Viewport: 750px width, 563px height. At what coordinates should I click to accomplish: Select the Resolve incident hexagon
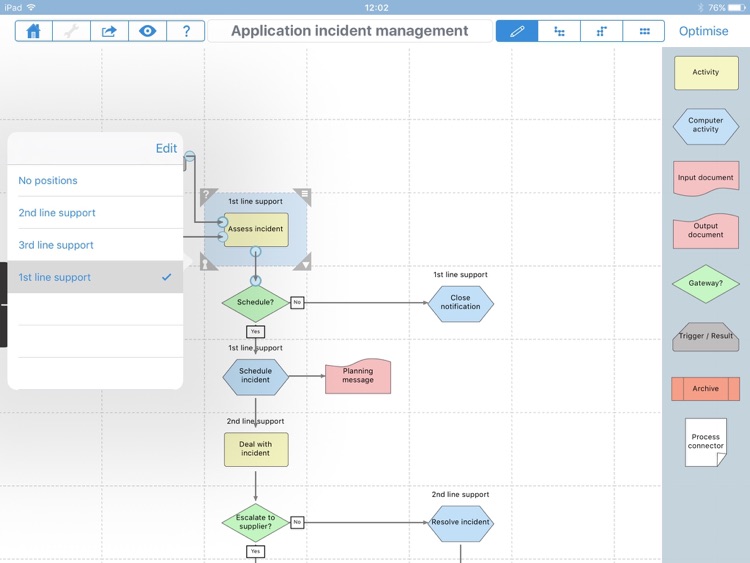click(460, 523)
